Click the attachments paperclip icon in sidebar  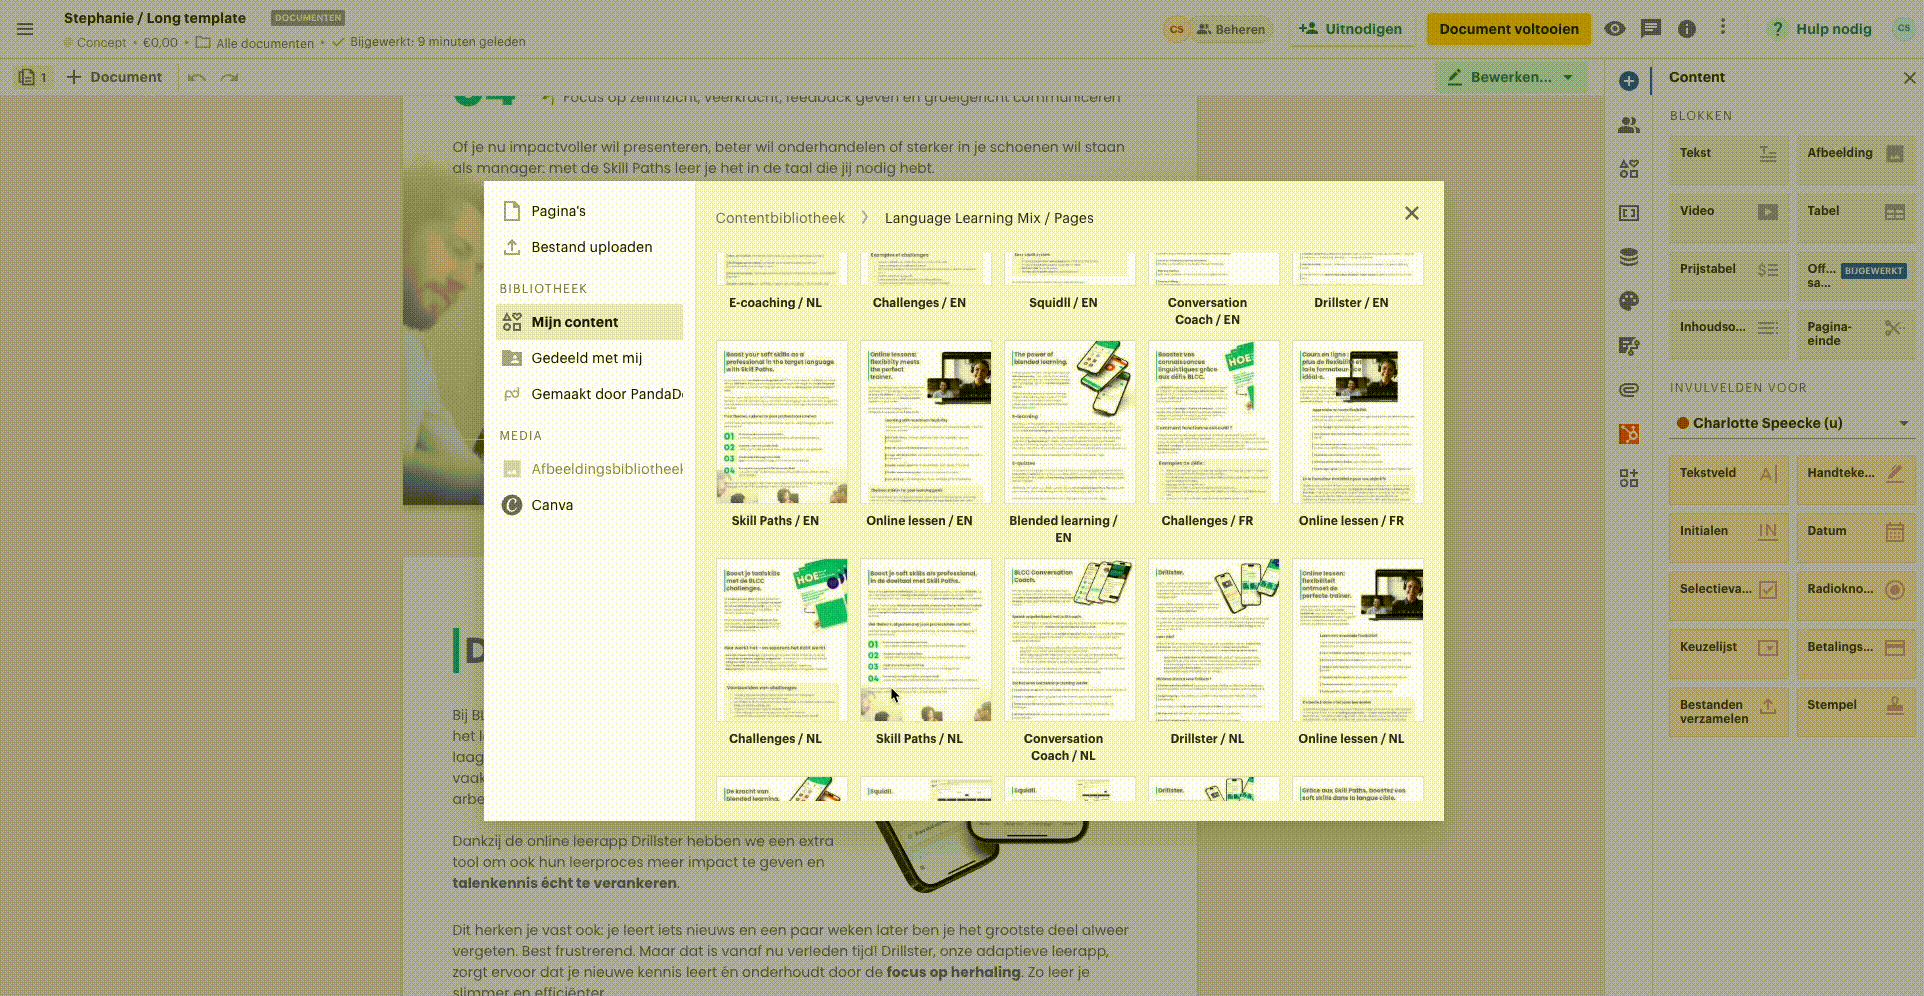(x=1629, y=389)
